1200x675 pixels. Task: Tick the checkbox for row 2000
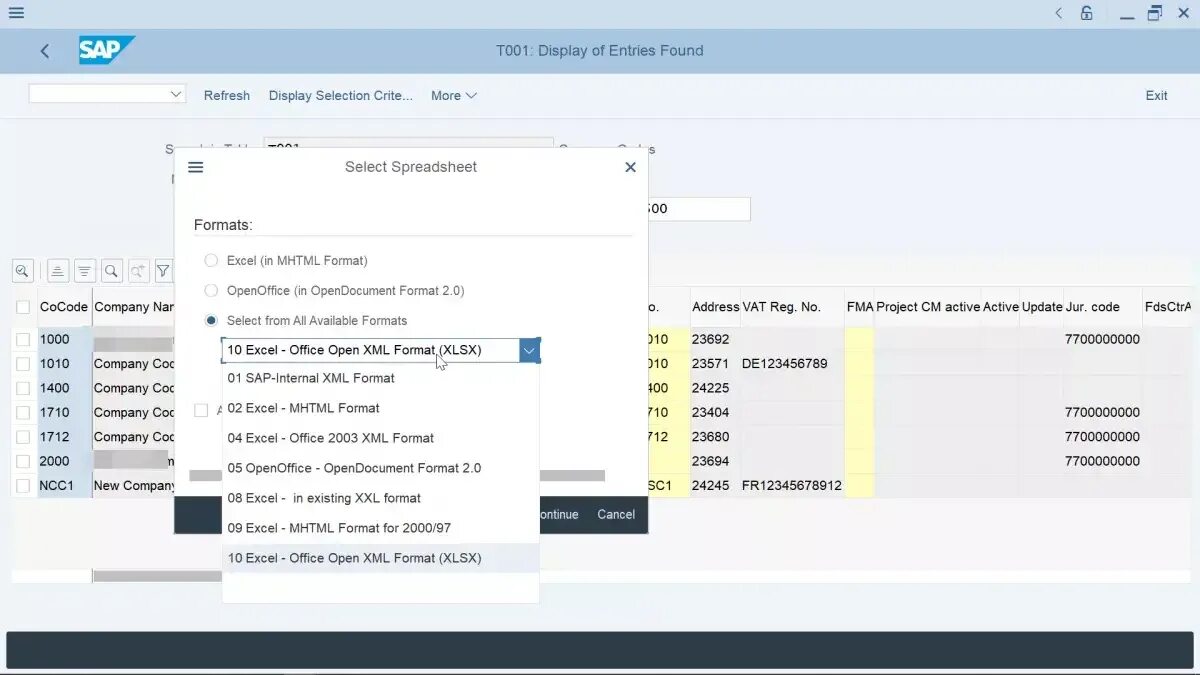(x=23, y=461)
